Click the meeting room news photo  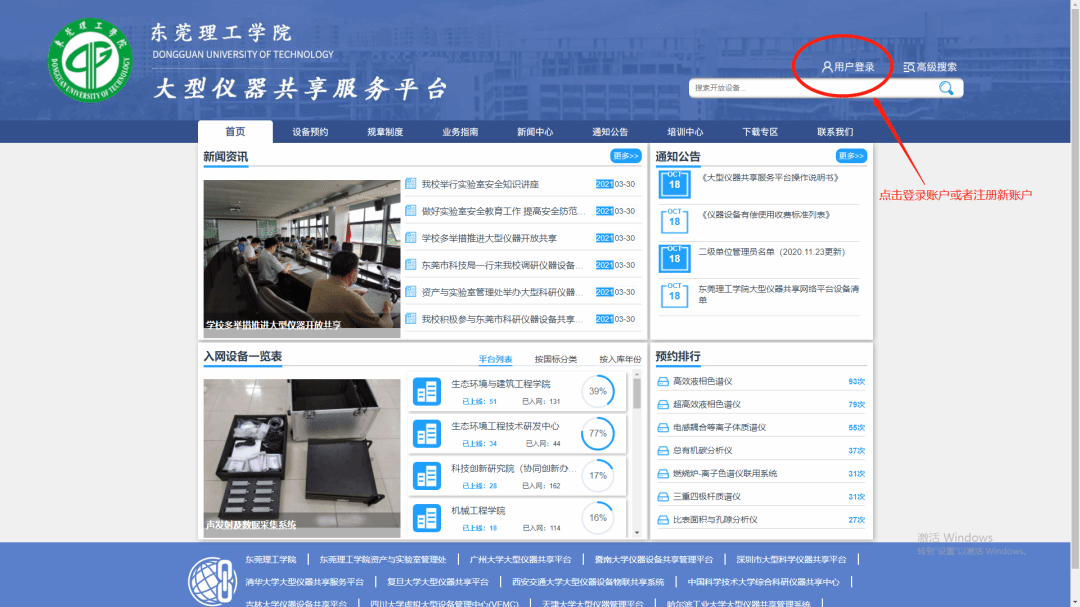click(302, 259)
